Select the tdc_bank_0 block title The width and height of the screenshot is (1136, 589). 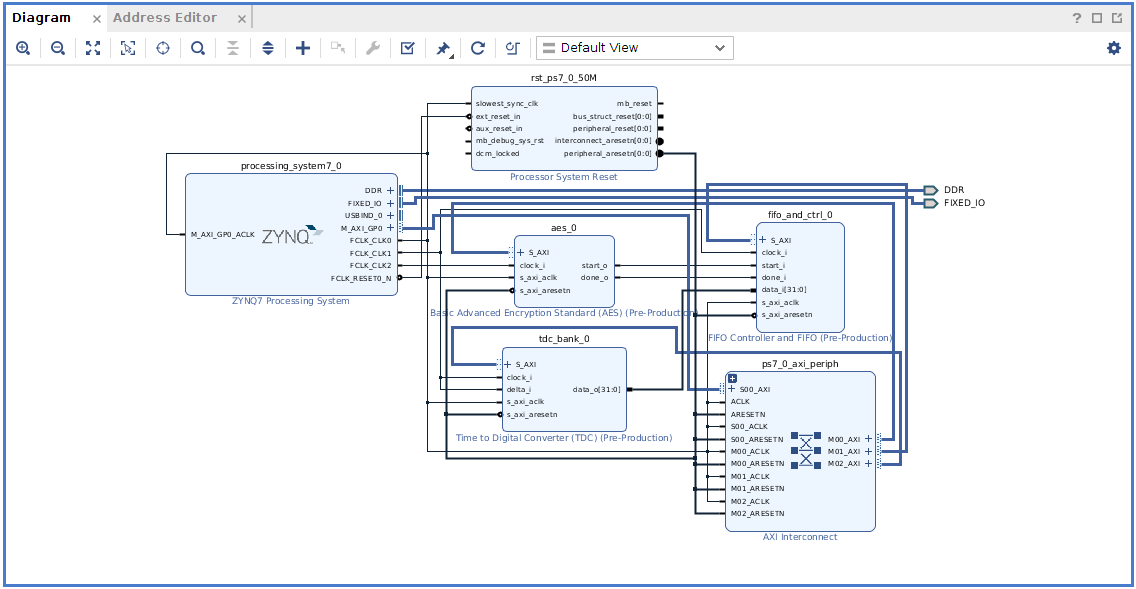point(564,338)
